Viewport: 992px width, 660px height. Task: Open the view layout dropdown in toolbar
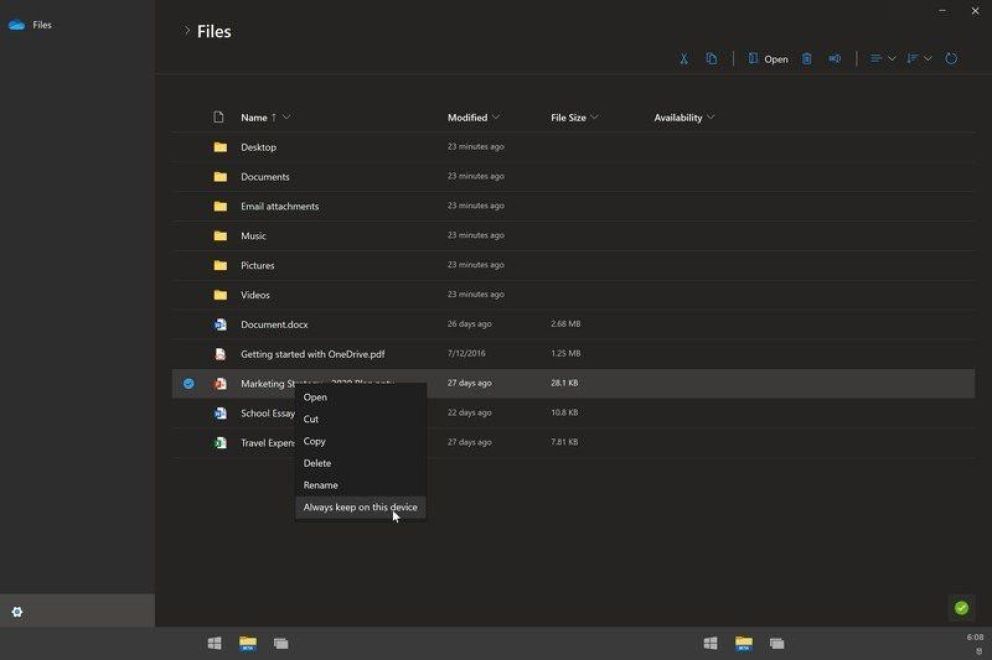(x=883, y=59)
